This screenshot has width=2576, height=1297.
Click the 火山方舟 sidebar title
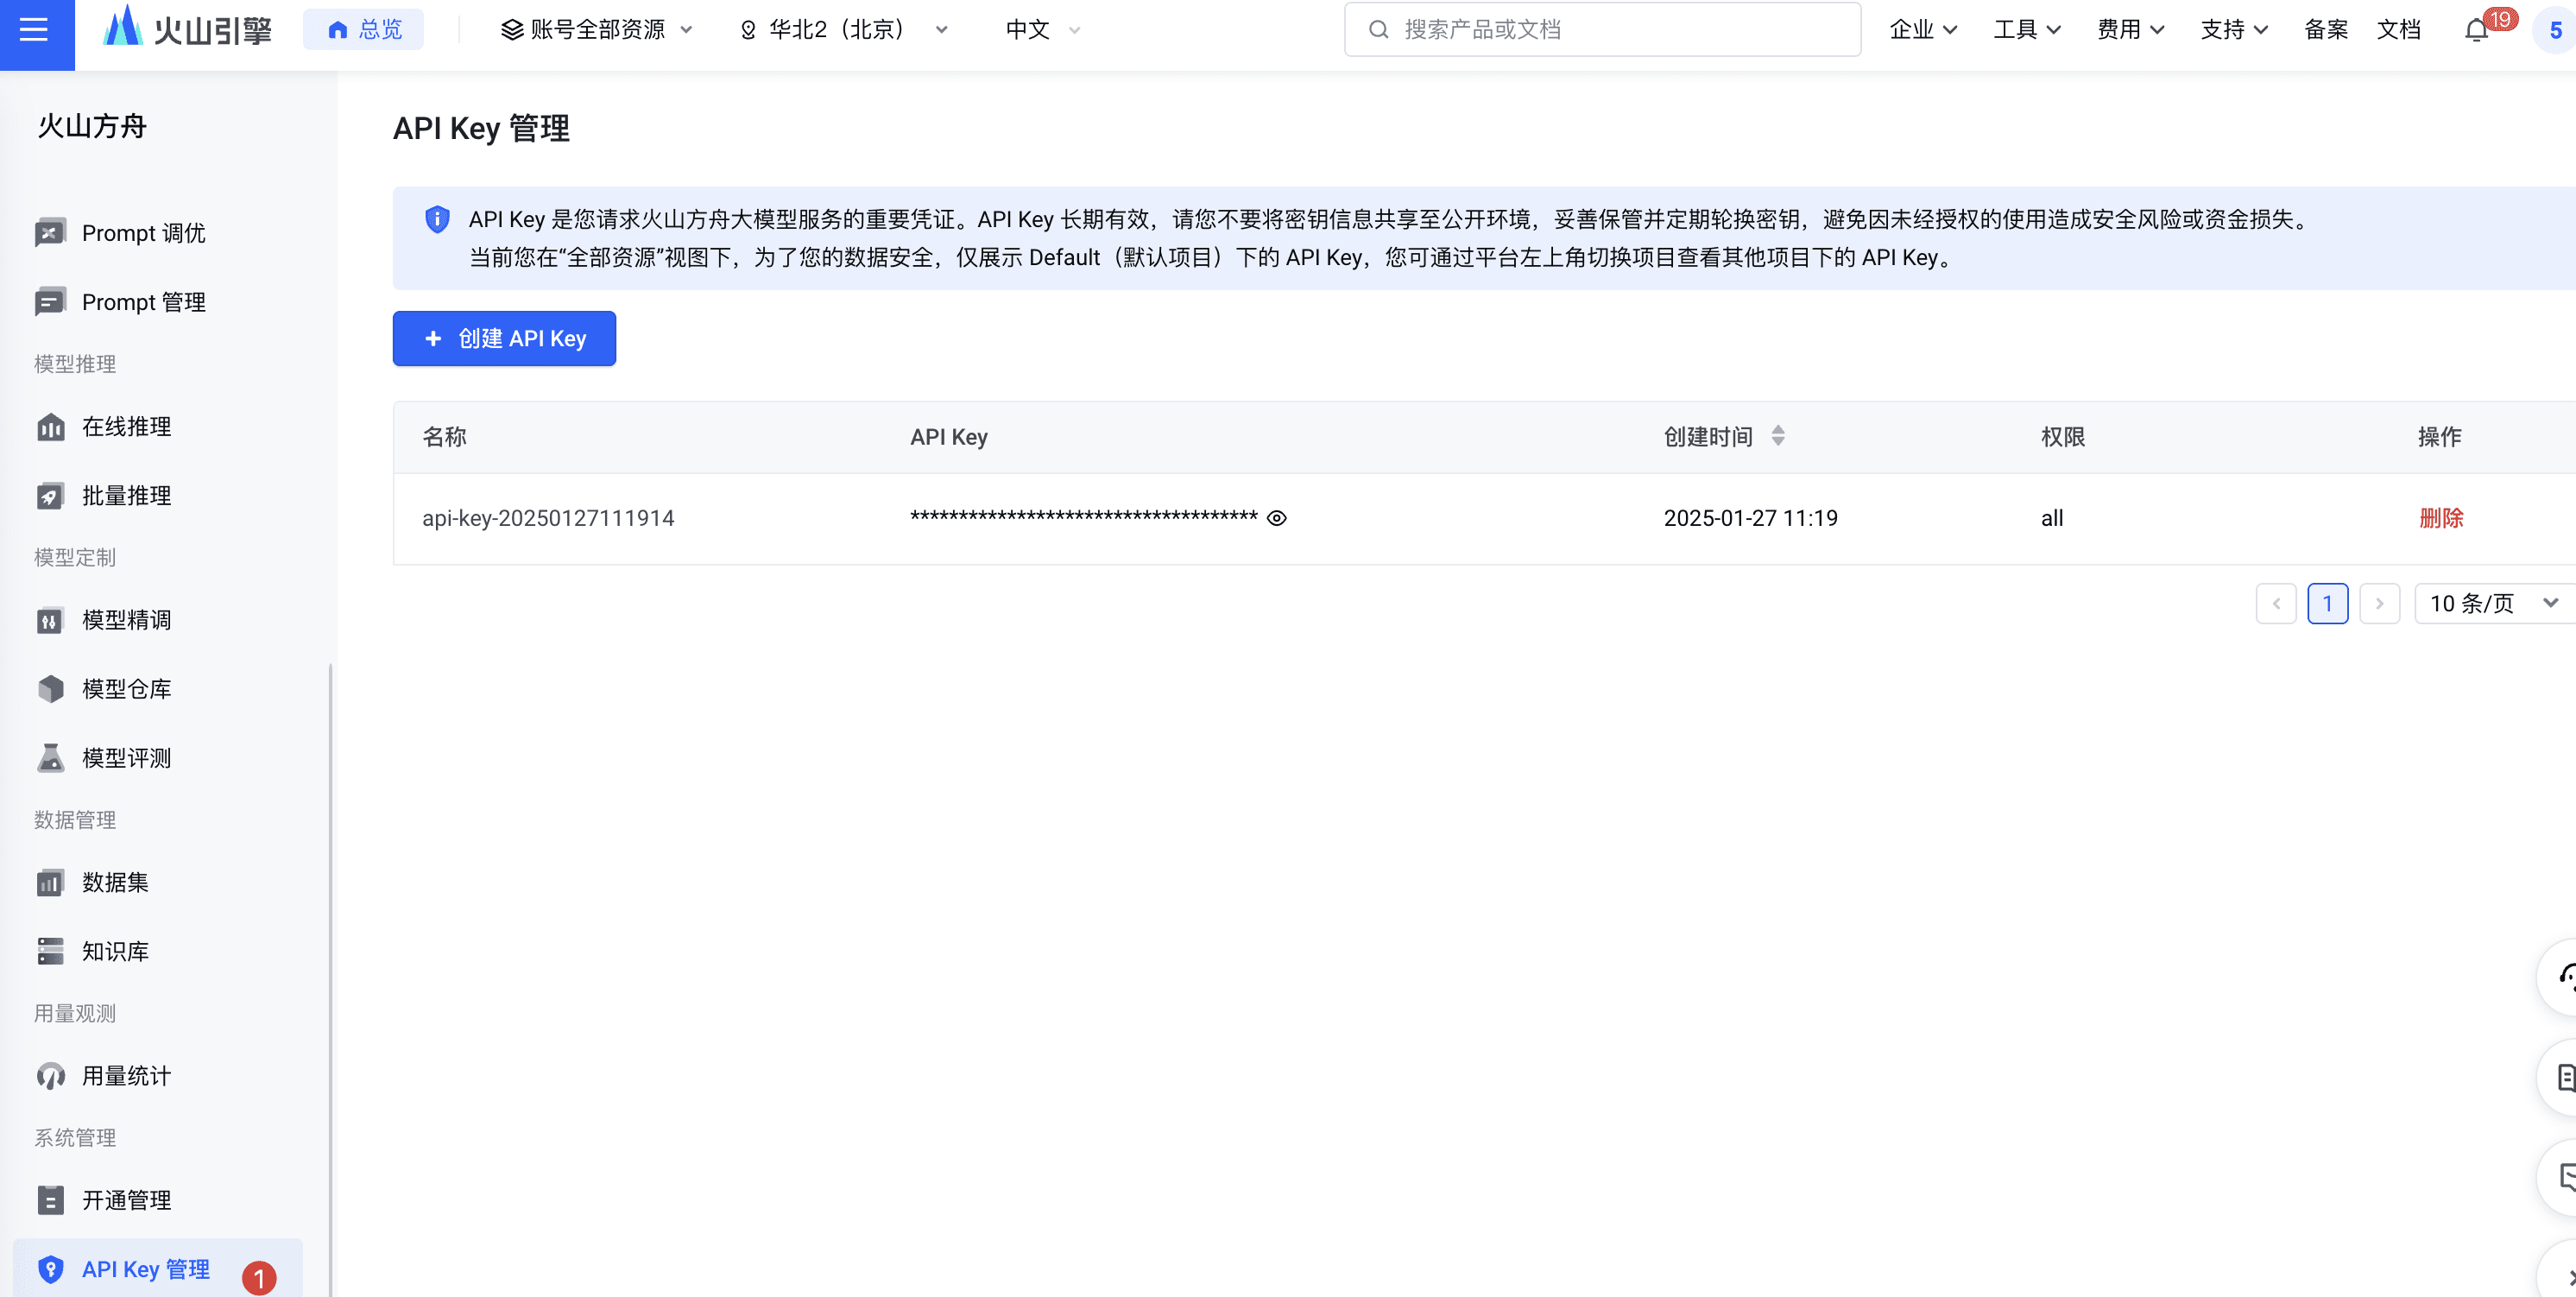(x=92, y=126)
